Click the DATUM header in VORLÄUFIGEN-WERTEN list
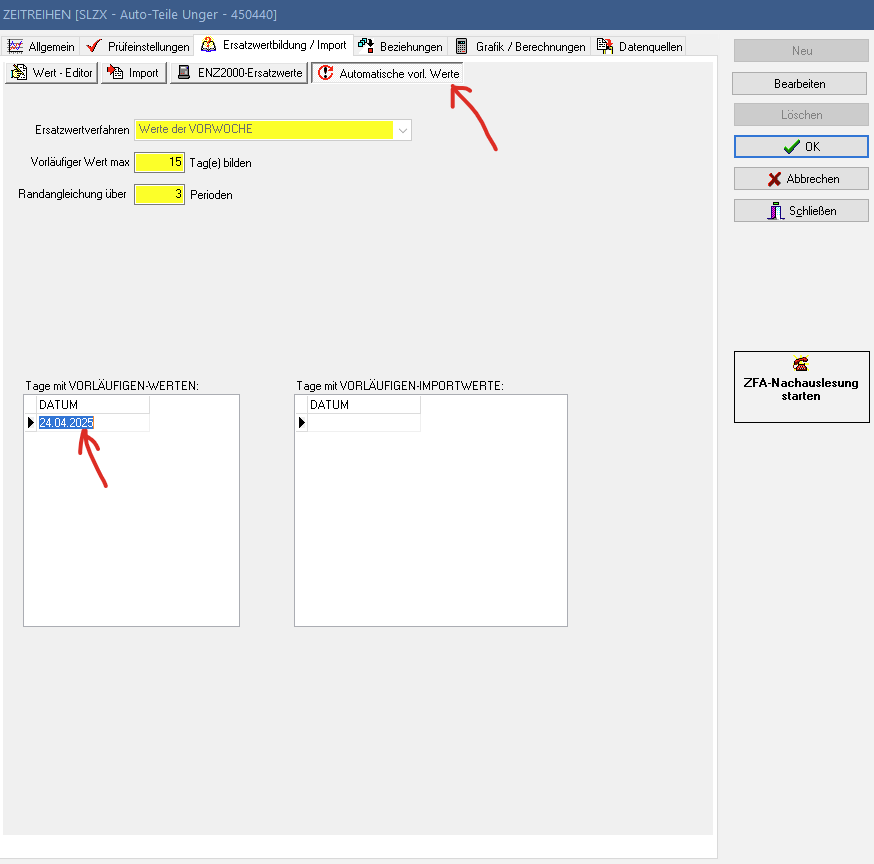The width and height of the screenshot is (874, 864). [92, 404]
